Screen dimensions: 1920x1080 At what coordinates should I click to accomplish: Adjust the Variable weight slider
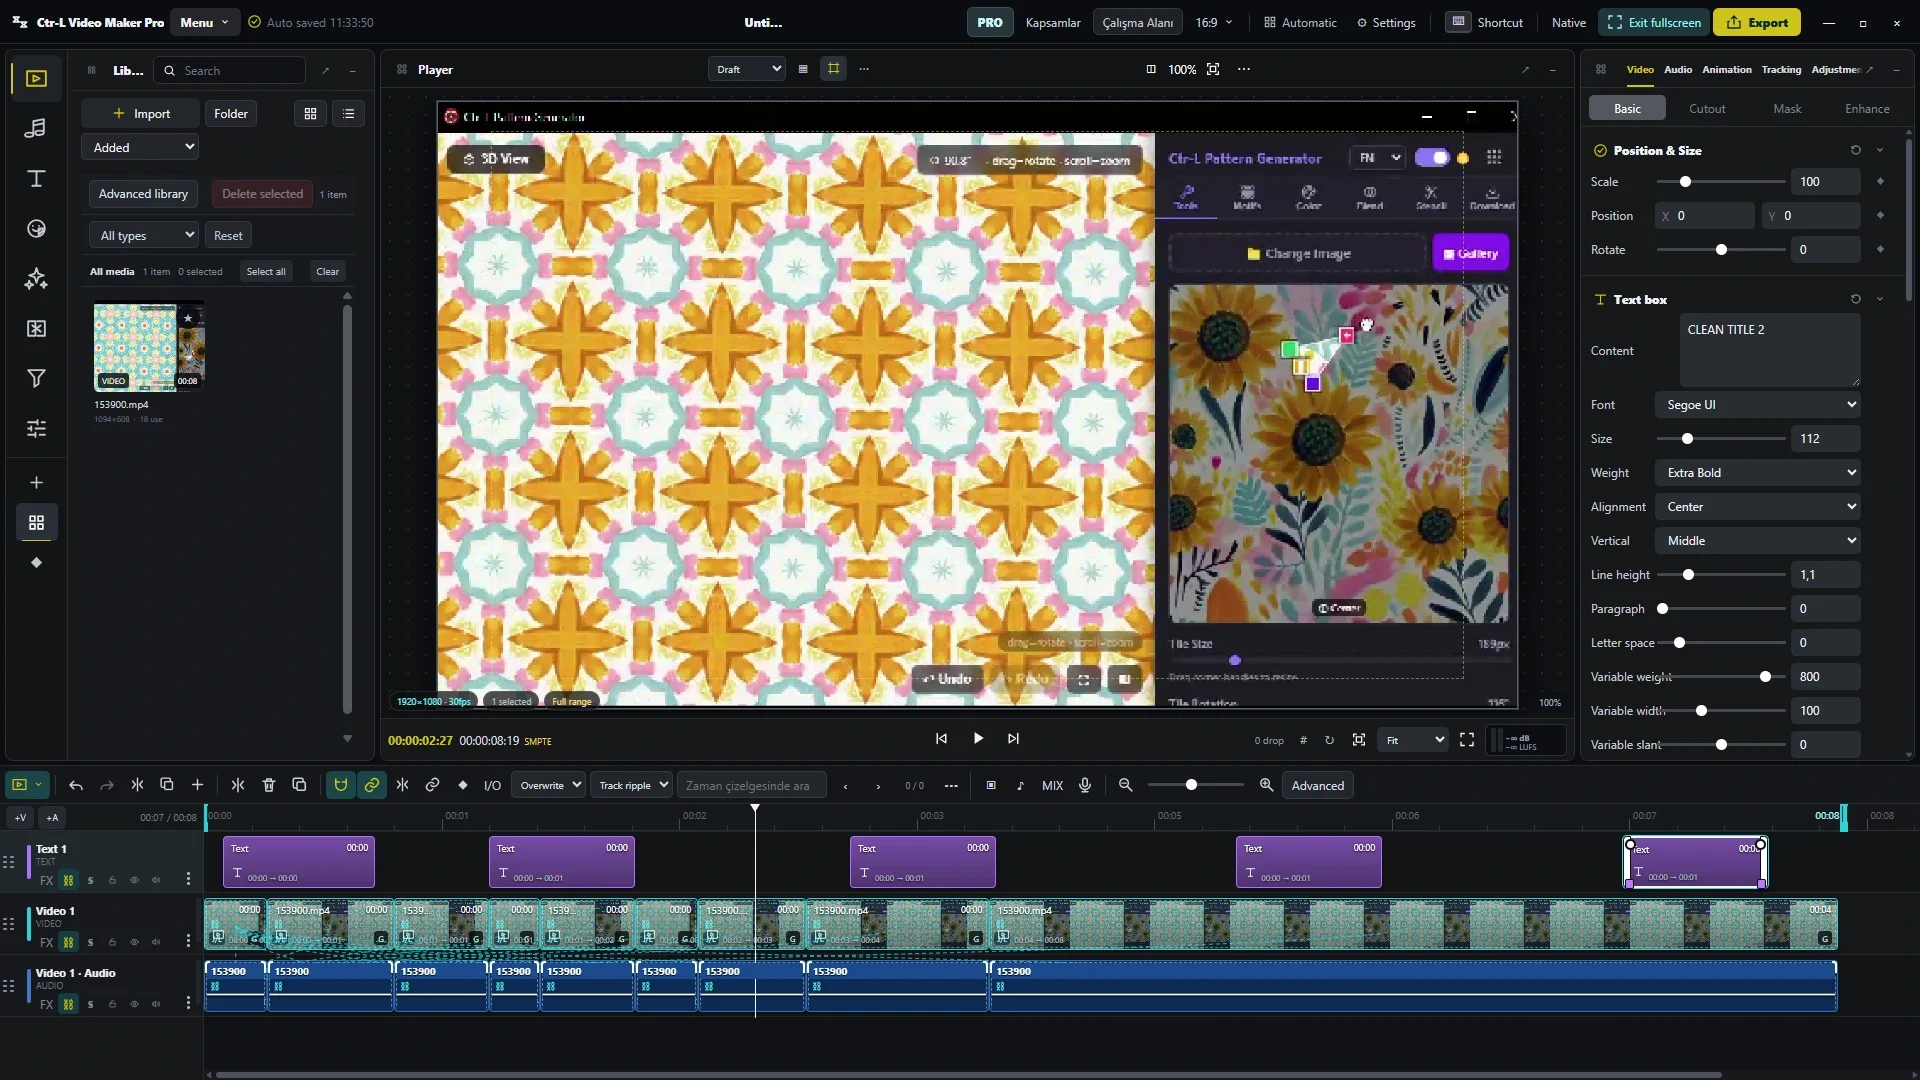tap(1720, 677)
